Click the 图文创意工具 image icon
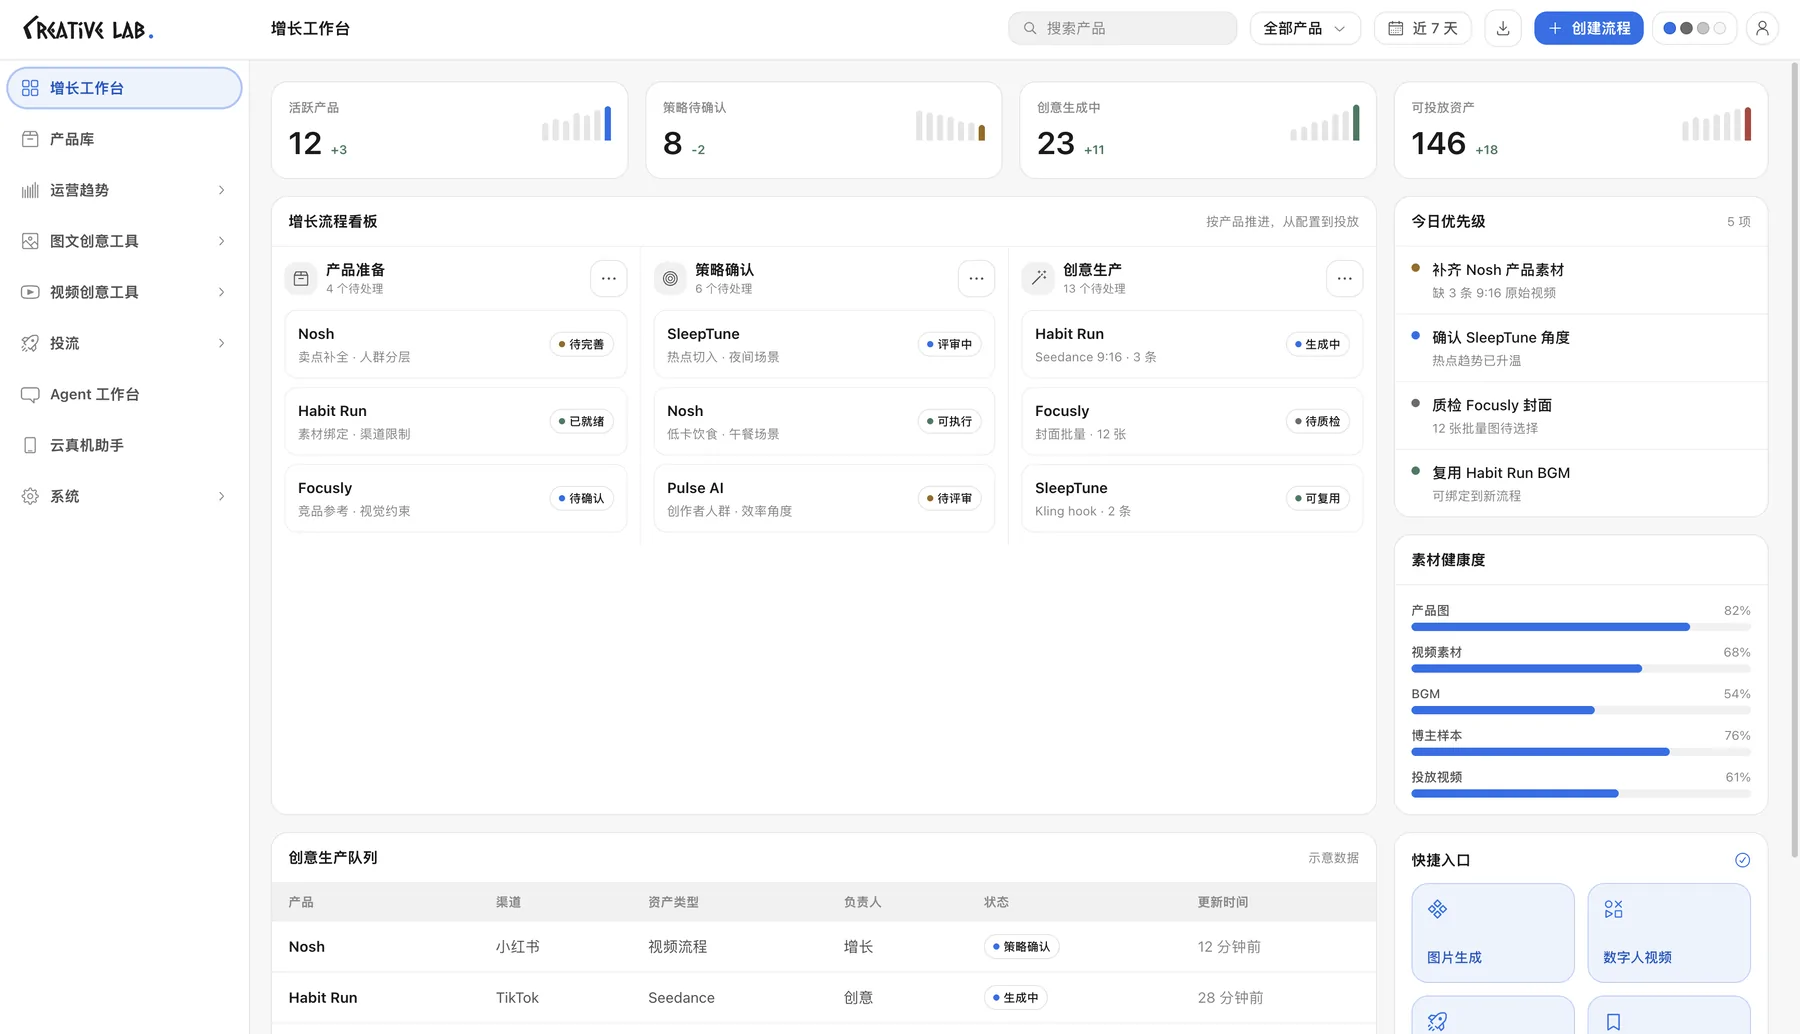This screenshot has width=1800, height=1034. [30, 241]
